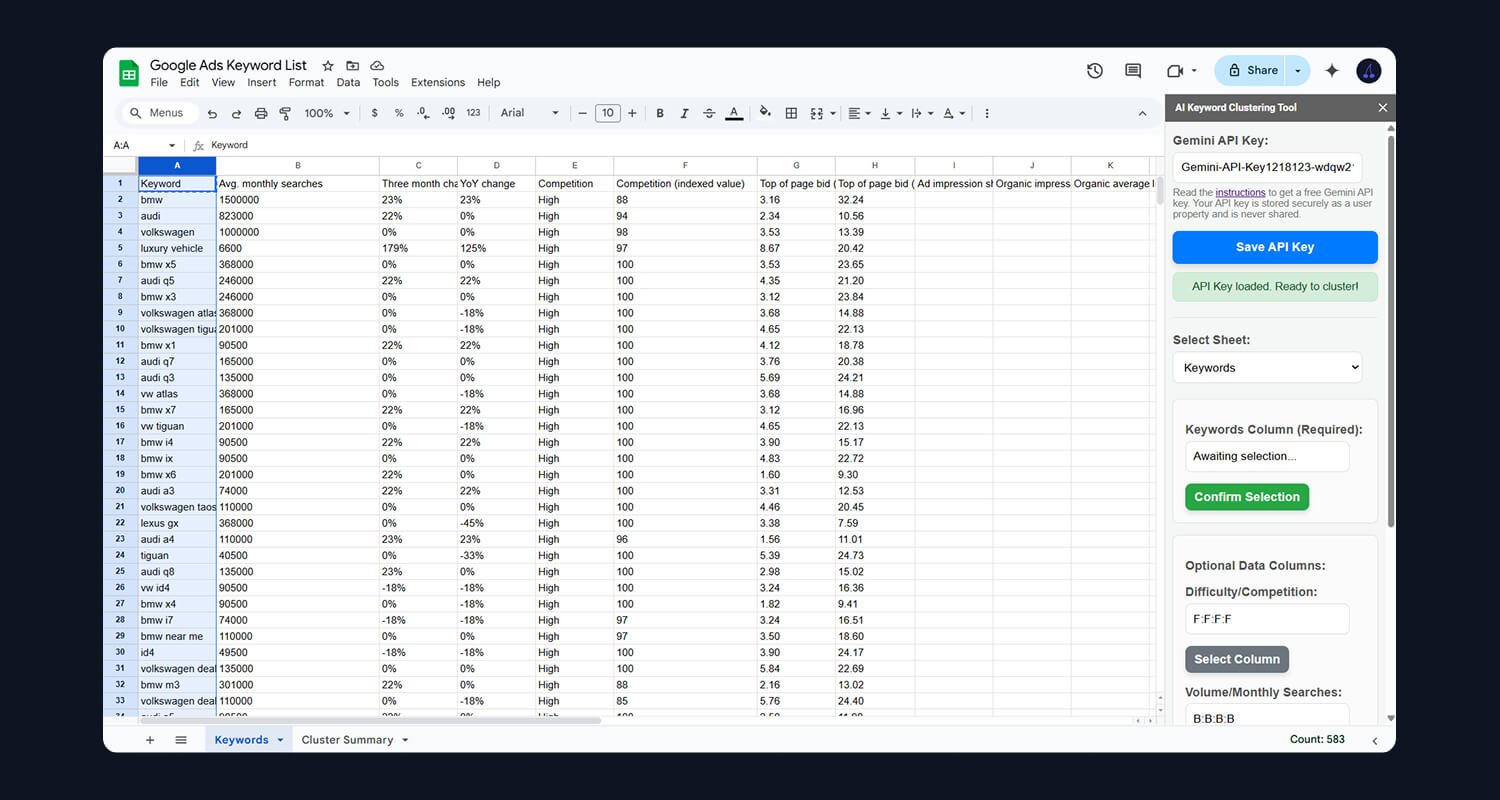Open fill color bucket picker
Viewport: 1500px width, 800px height.
[x=765, y=113]
